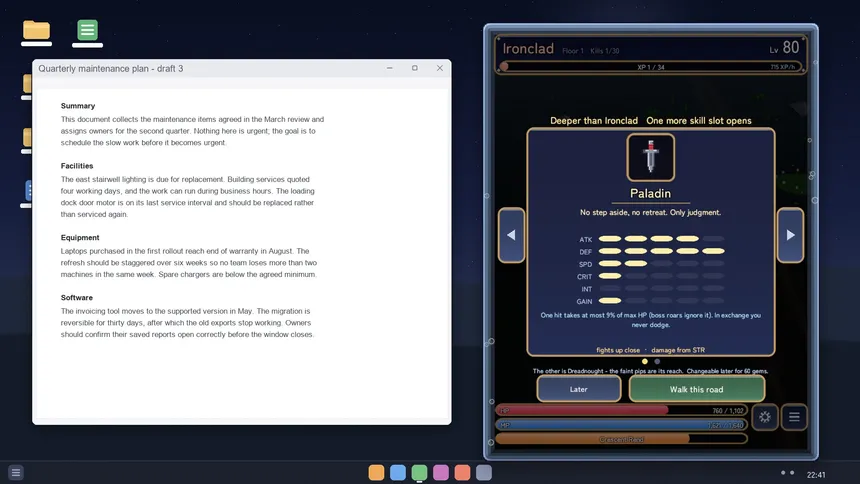
Task: Click the Paladin sword class icon
Action: (650, 157)
